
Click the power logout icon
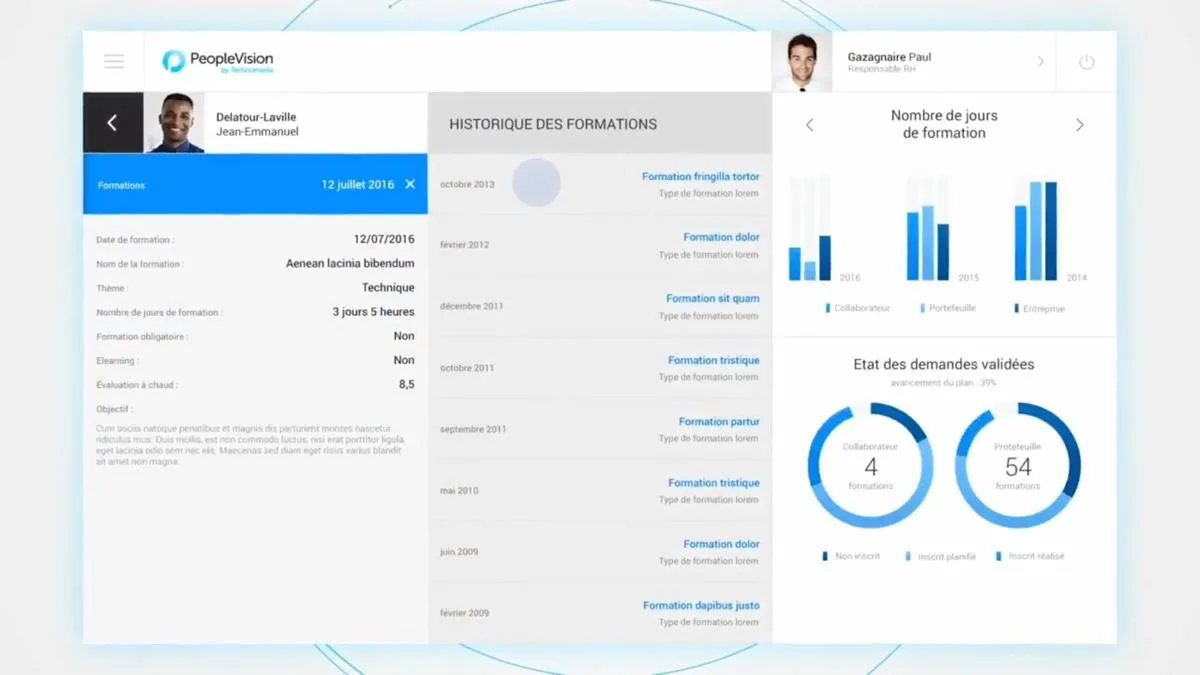pos(1086,62)
